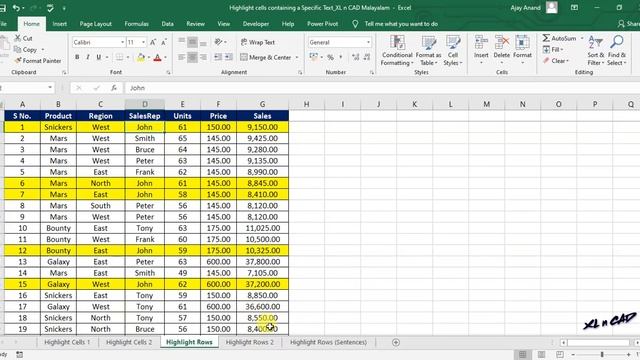Open the Power Pivot tab
640x360 pixels.
click(x=322, y=24)
